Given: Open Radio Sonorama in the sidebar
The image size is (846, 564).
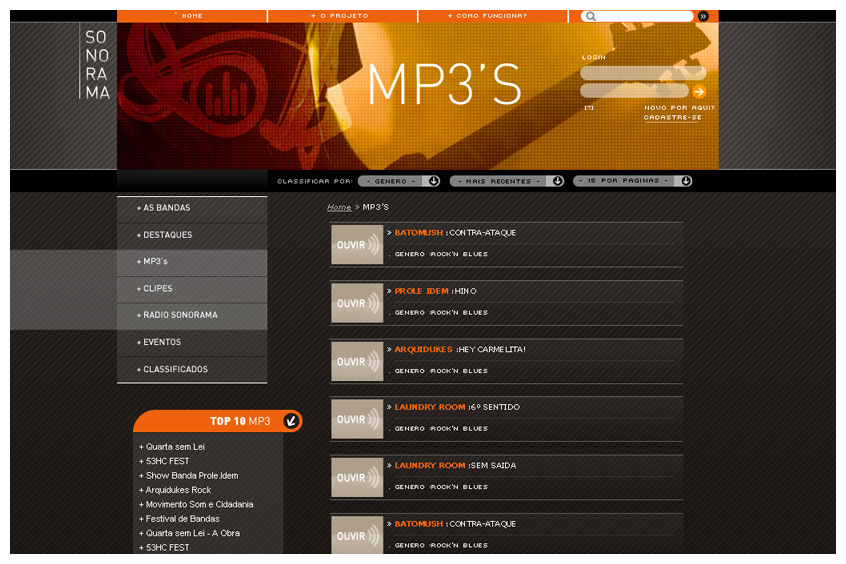Looking at the screenshot, I should (x=192, y=315).
